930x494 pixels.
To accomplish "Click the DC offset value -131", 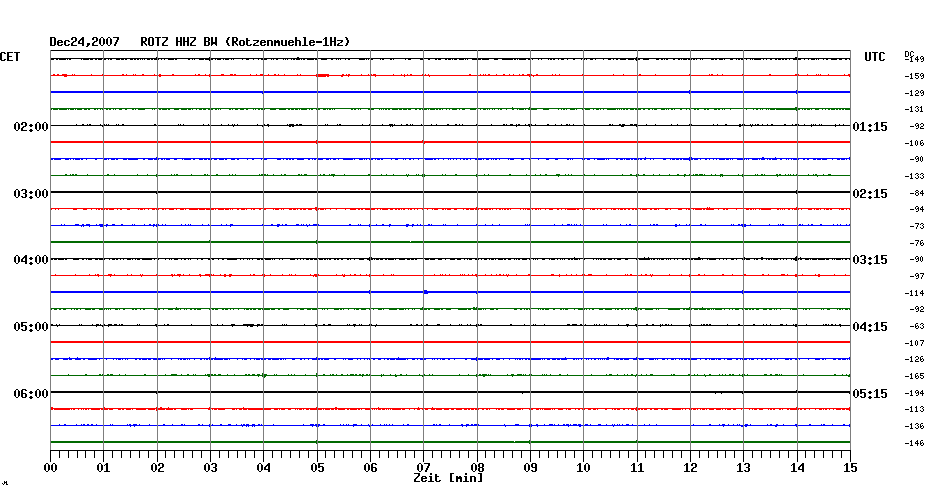I will [915, 110].
